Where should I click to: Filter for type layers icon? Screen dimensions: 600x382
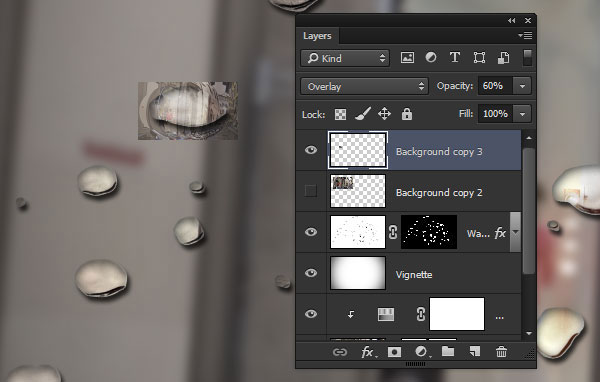(455, 57)
